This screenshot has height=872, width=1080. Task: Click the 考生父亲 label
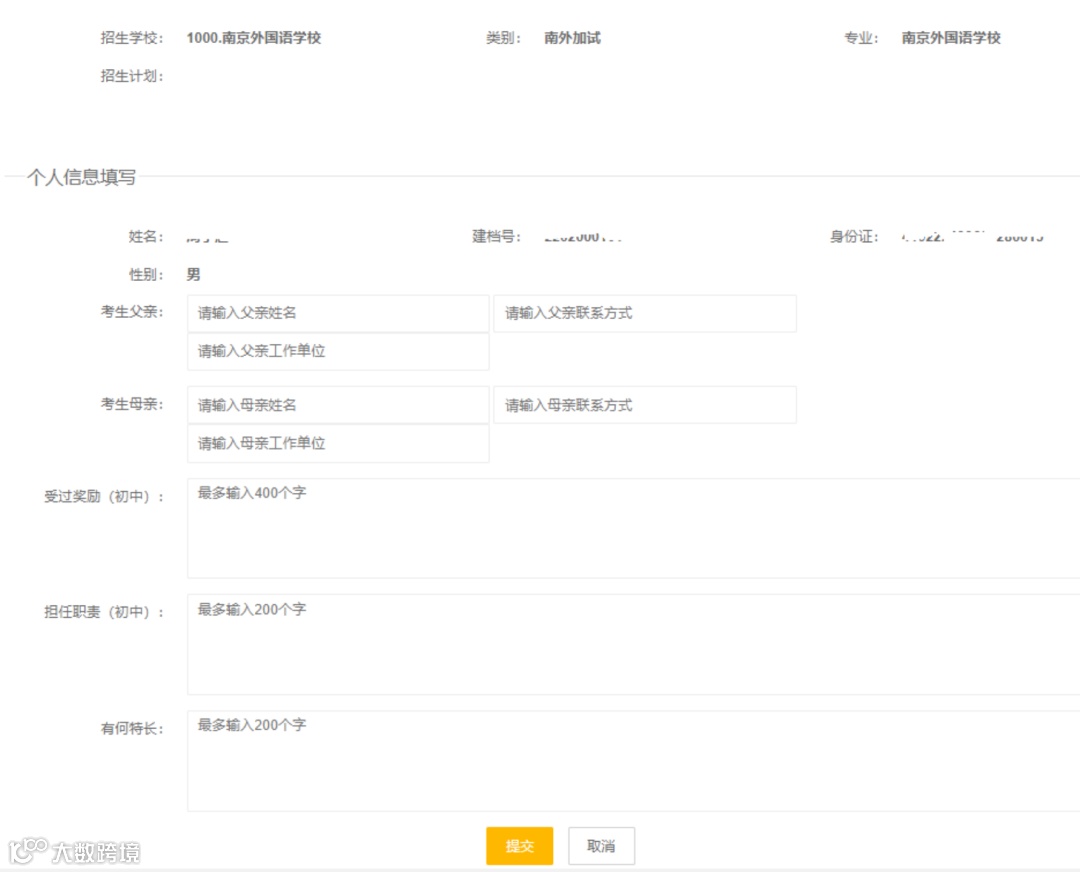(x=132, y=312)
